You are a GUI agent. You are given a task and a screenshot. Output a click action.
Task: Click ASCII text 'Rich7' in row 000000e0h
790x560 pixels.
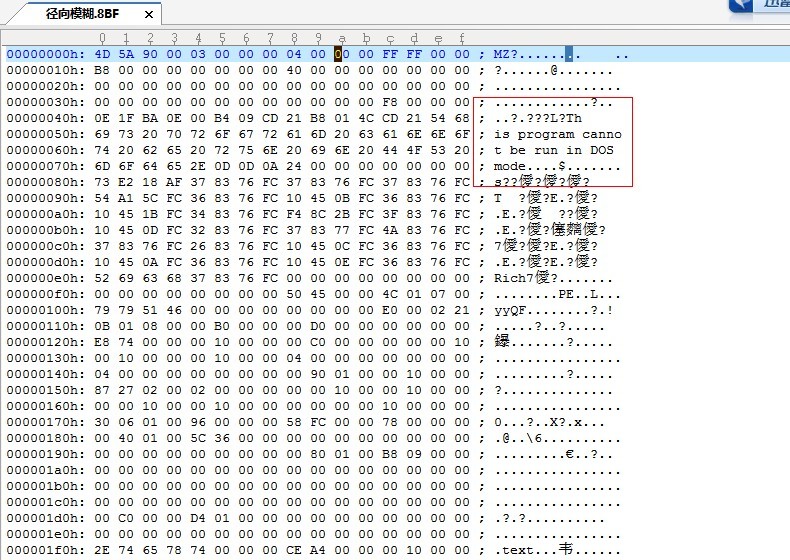pos(513,278)
